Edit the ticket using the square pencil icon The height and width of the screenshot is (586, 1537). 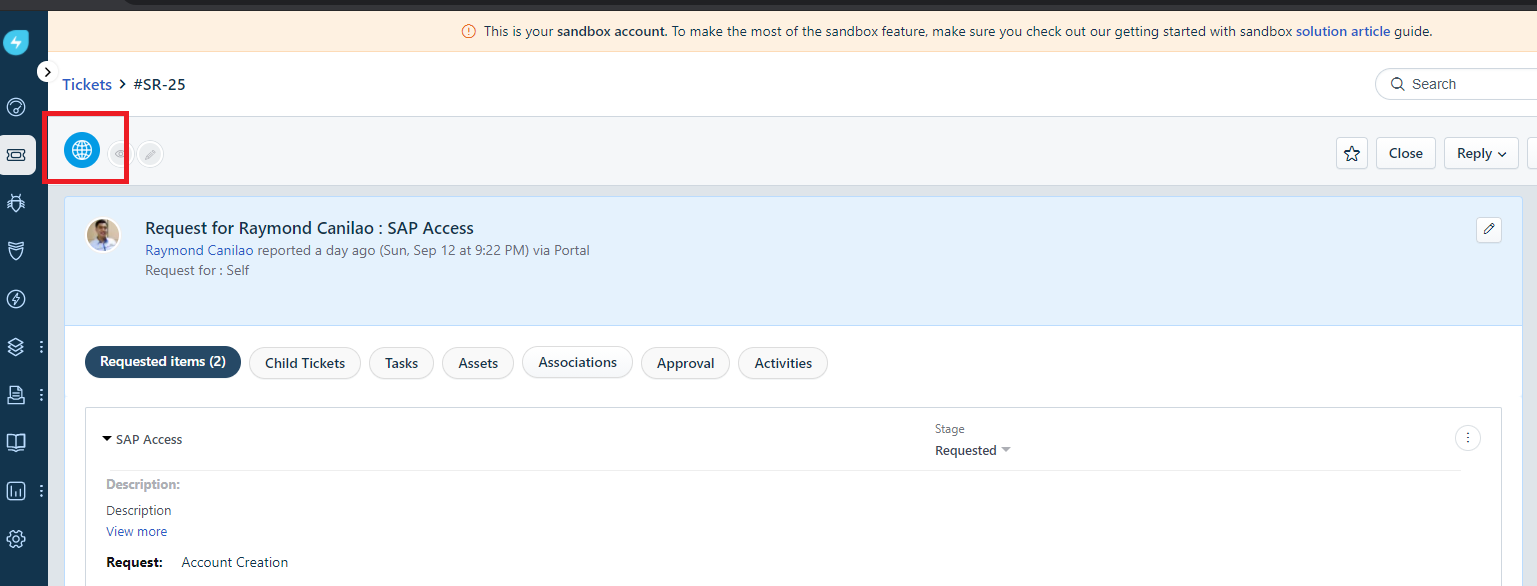pyautogui.click(x=1489, y=229)
